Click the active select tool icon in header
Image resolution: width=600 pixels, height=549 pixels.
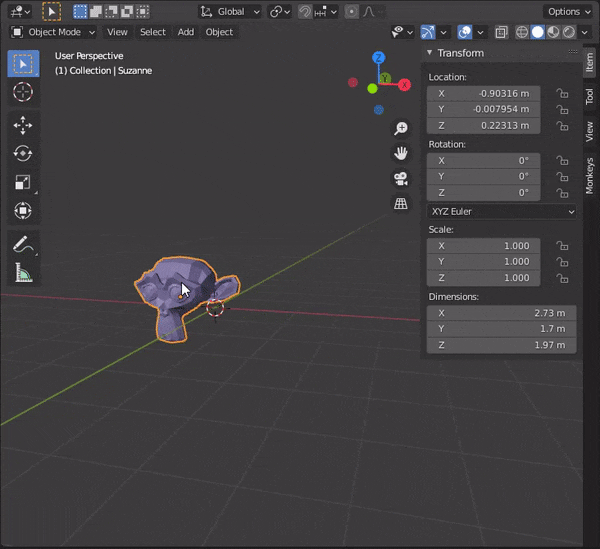[x=52, y=12]
